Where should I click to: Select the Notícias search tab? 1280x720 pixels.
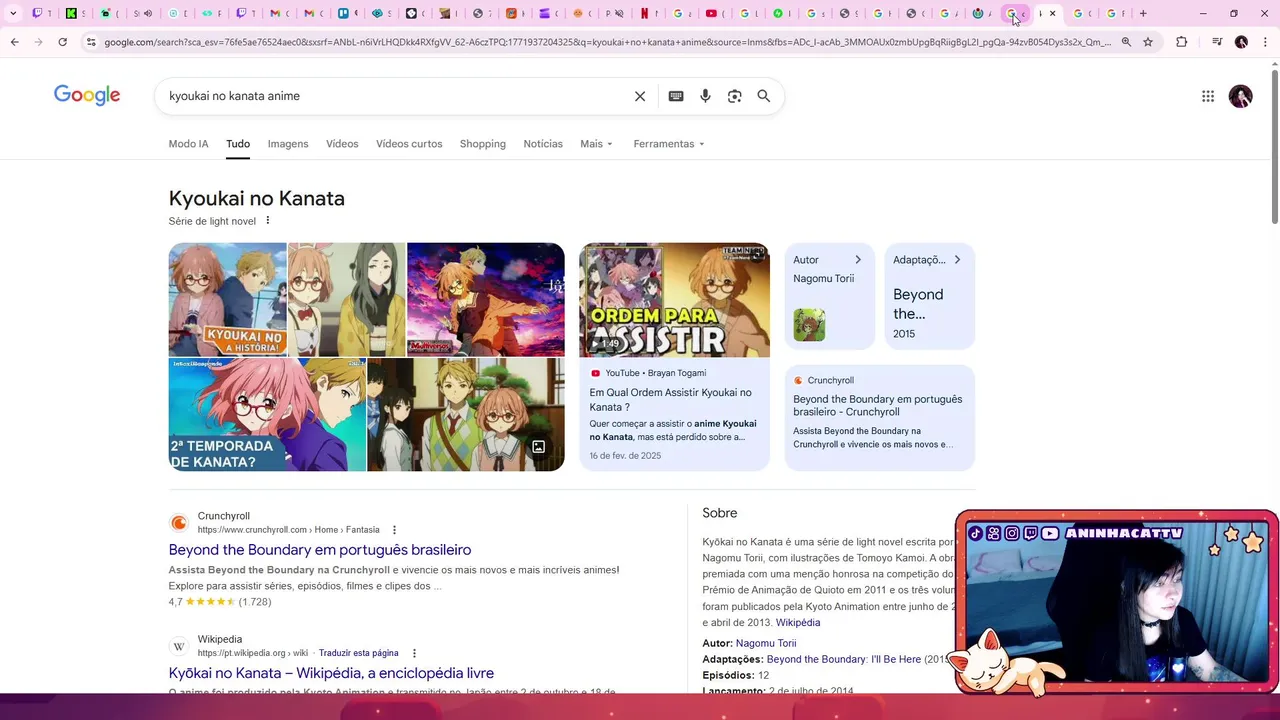point(543,144)
